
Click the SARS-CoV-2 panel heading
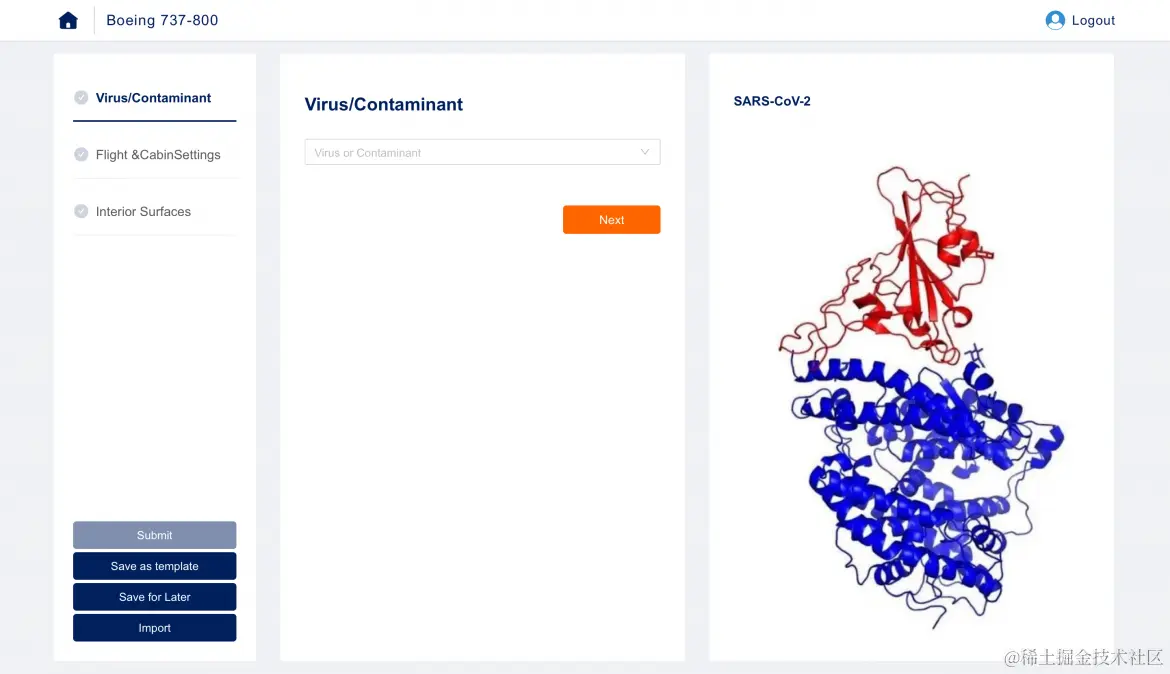click(x=772, y=101)
